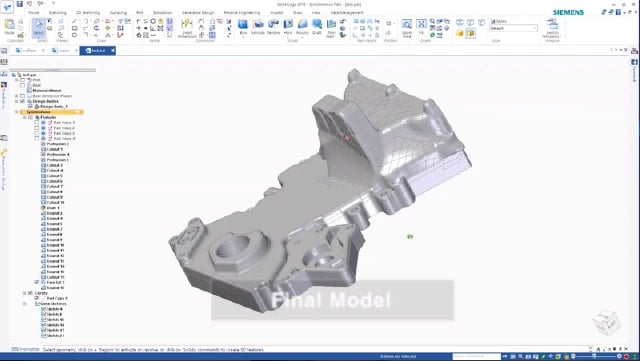The height and width of the screenshot is (361, 640).
Task: Select the Revolve command icon
Action: click(x=273, y=27)
